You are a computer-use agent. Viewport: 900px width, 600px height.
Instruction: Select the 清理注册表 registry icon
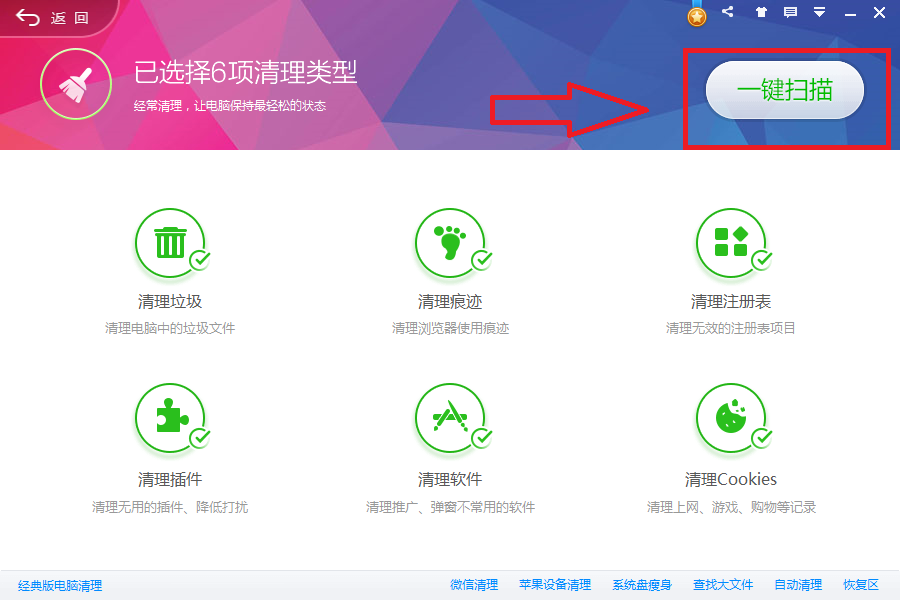tap(731, 243)
